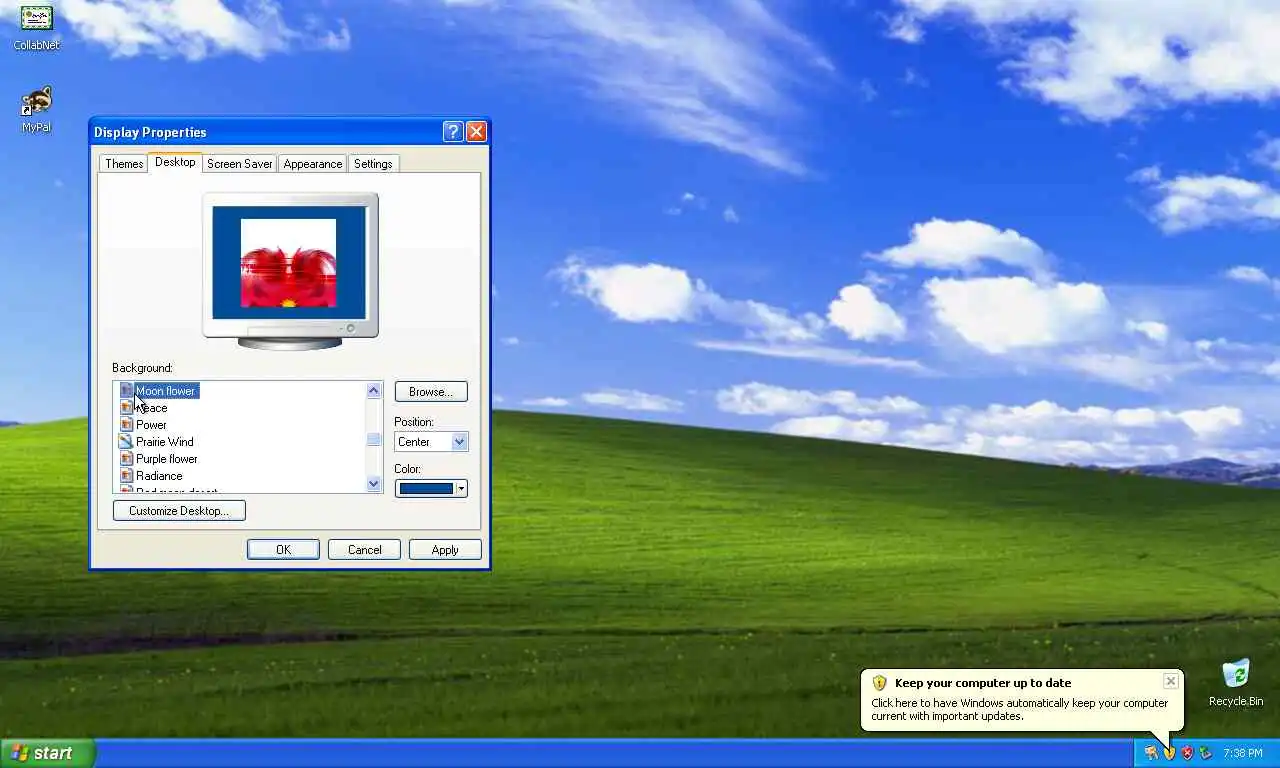
Task: Select the Desktop tab
Action: click(x=175, y=162)
